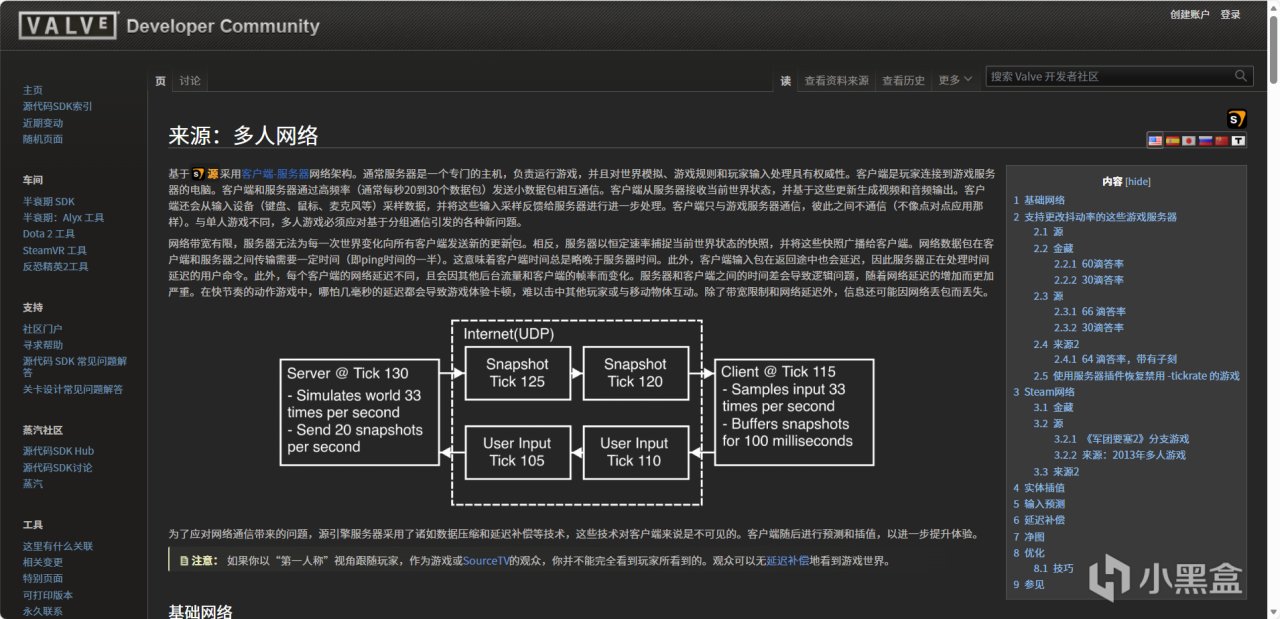Viewport: 1280px width, 619px height.
Task: Open the 查看资料来源 tab
Action: click(837, 80)
